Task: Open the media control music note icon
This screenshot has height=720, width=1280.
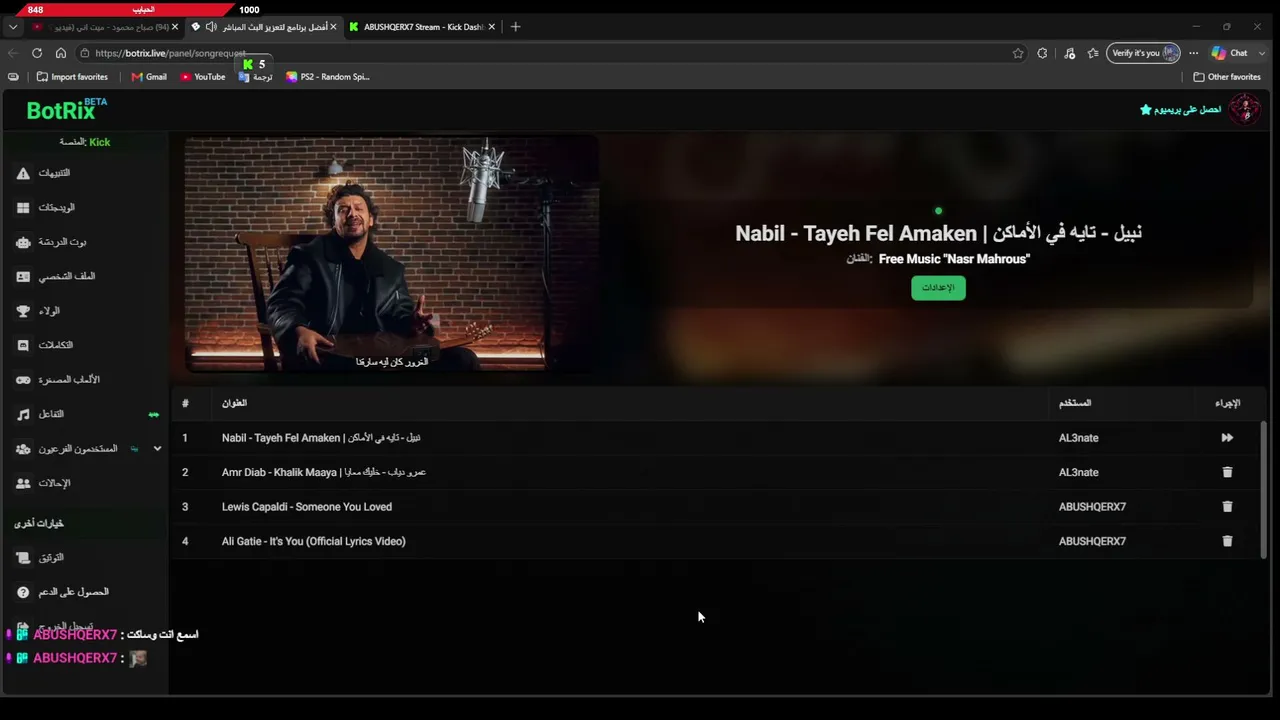Action: click(x=1069, y=53)
